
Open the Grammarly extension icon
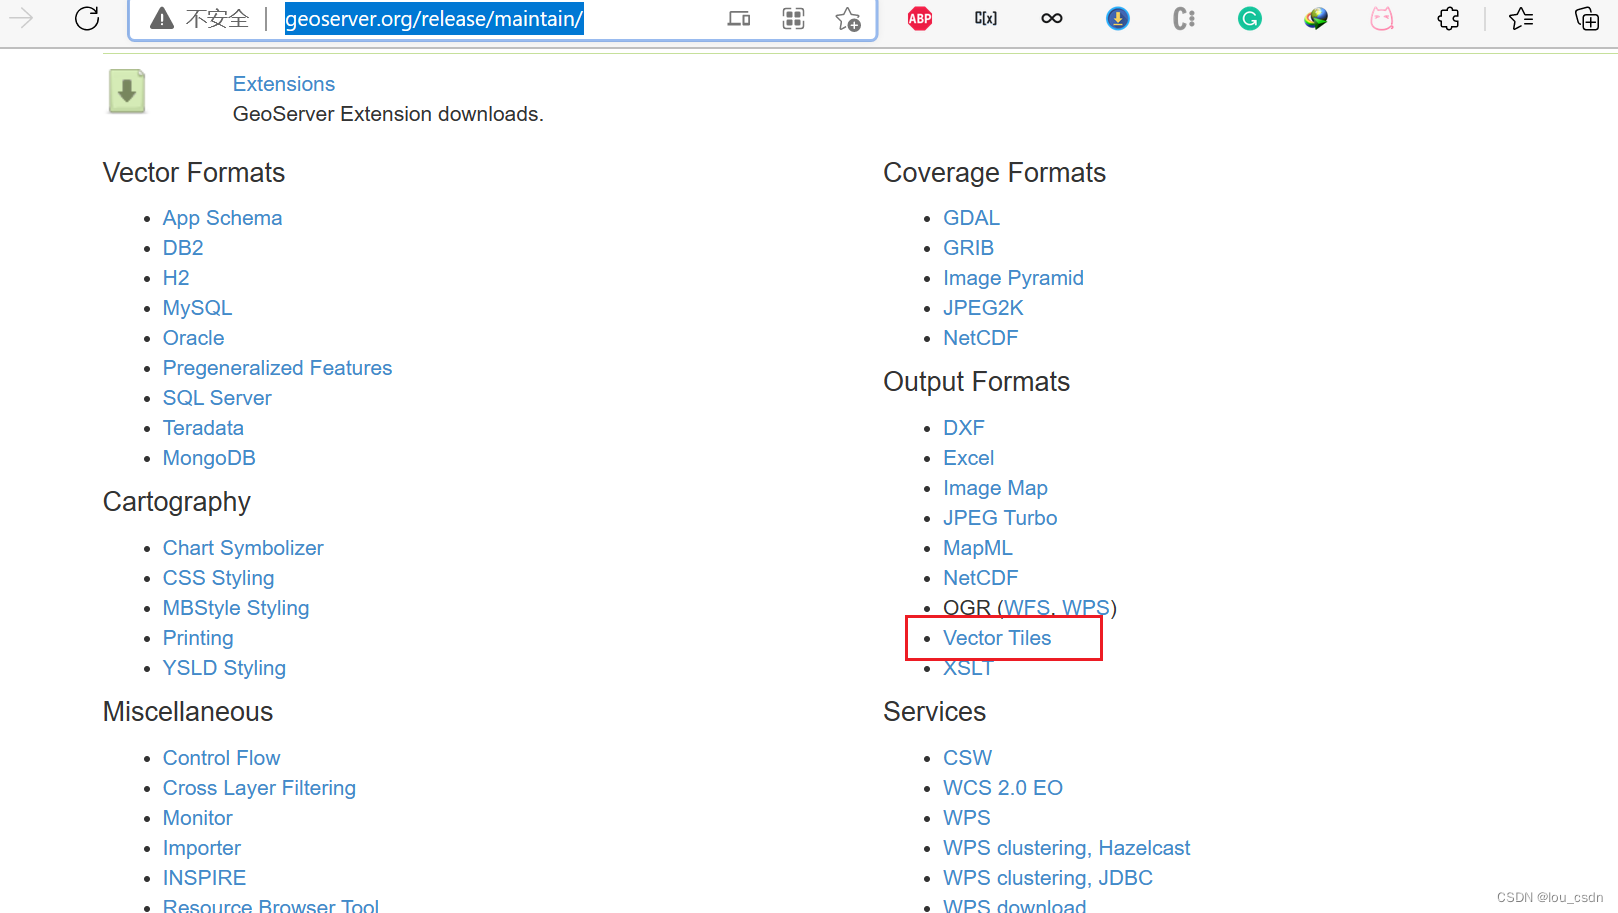pyautogui.click(x=1250, y=18)
